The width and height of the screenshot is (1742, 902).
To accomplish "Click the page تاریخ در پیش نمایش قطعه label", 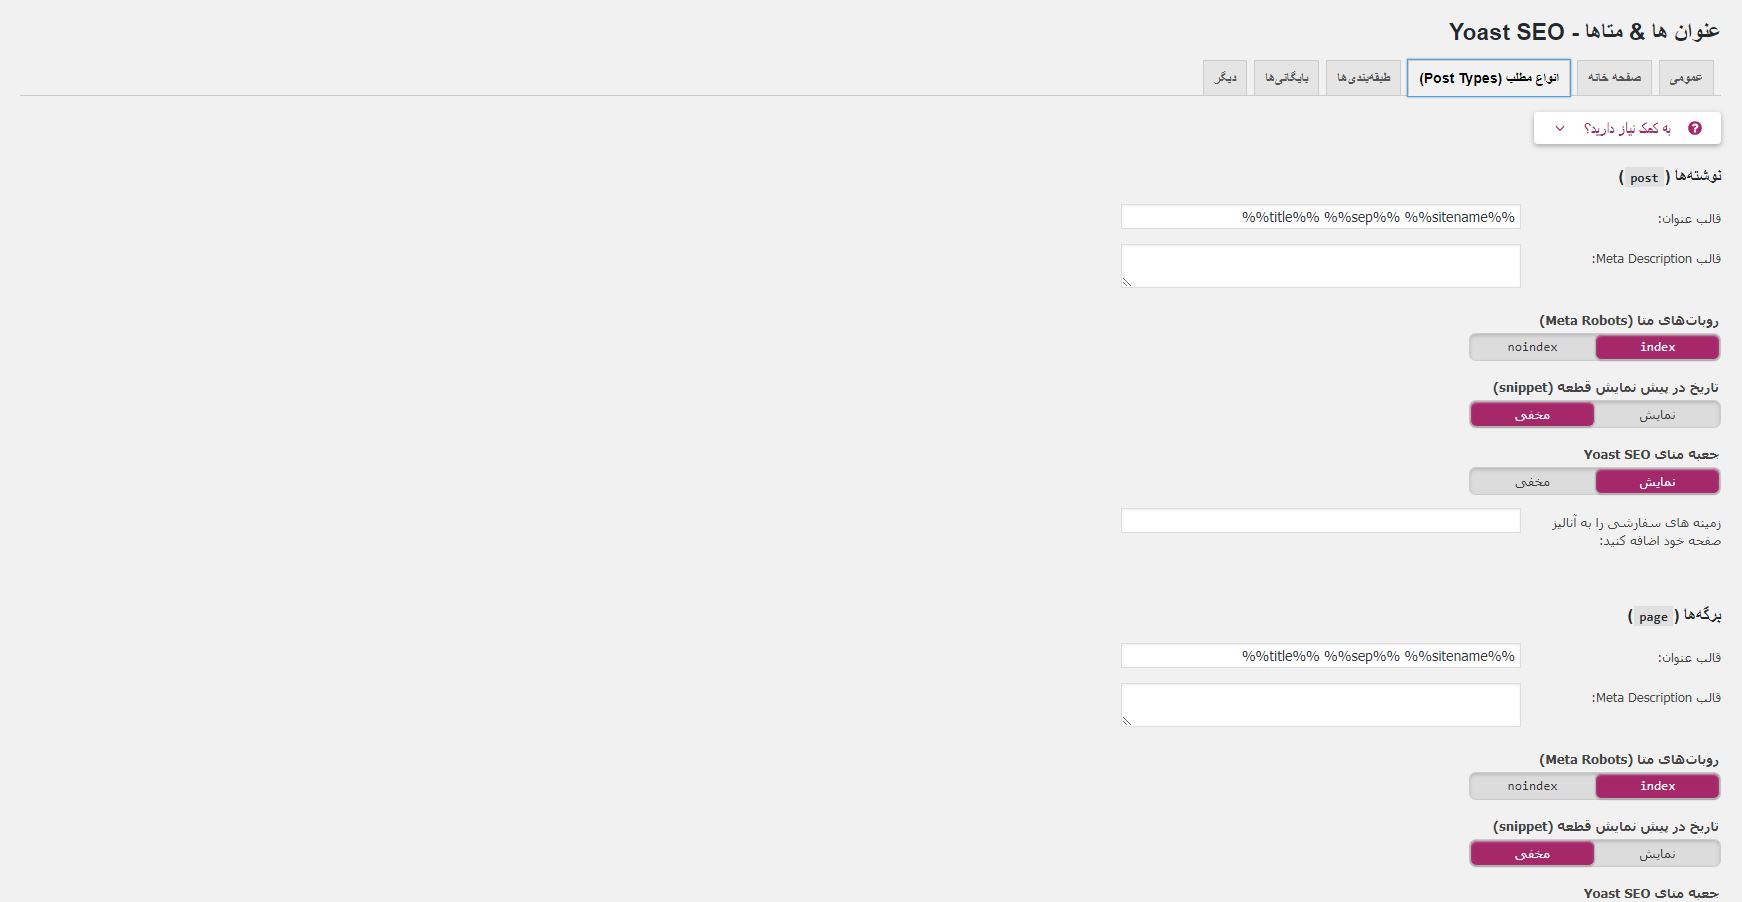I will pos(1606,826).
